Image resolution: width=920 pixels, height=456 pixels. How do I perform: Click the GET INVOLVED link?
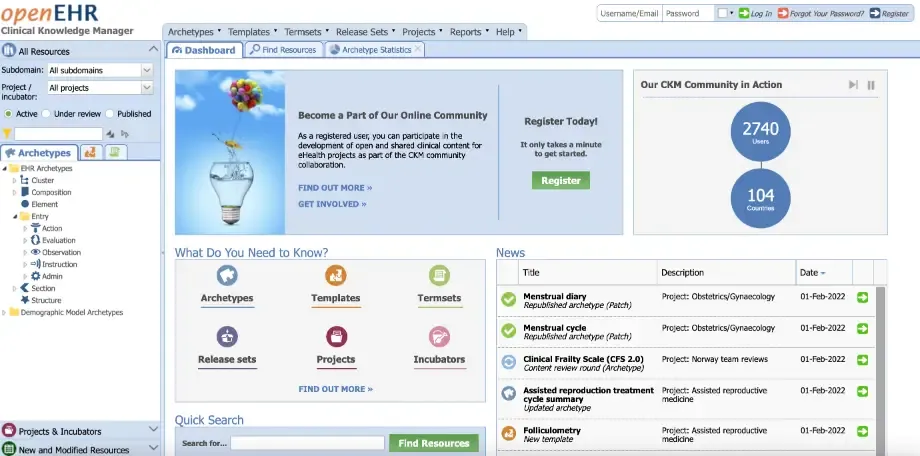pyautogui.click(x=332, y=204)
